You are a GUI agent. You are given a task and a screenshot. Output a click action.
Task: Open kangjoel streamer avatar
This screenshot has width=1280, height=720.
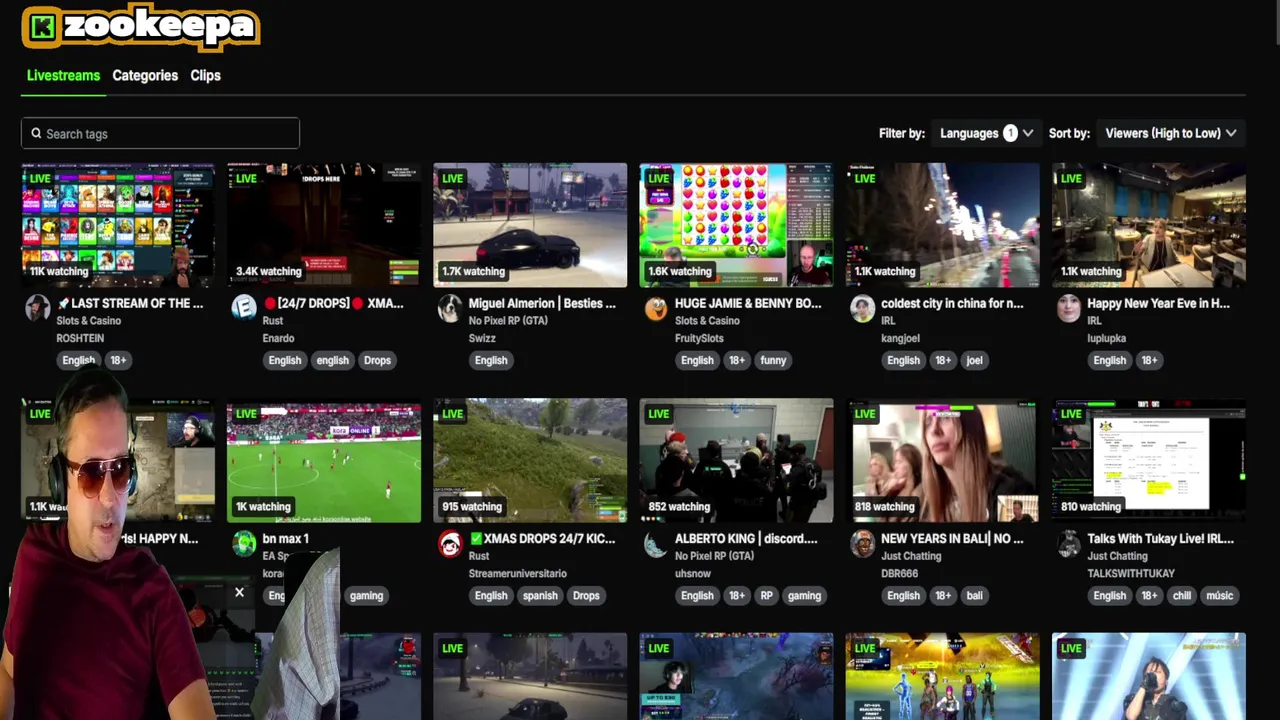[x=862, y=308]
